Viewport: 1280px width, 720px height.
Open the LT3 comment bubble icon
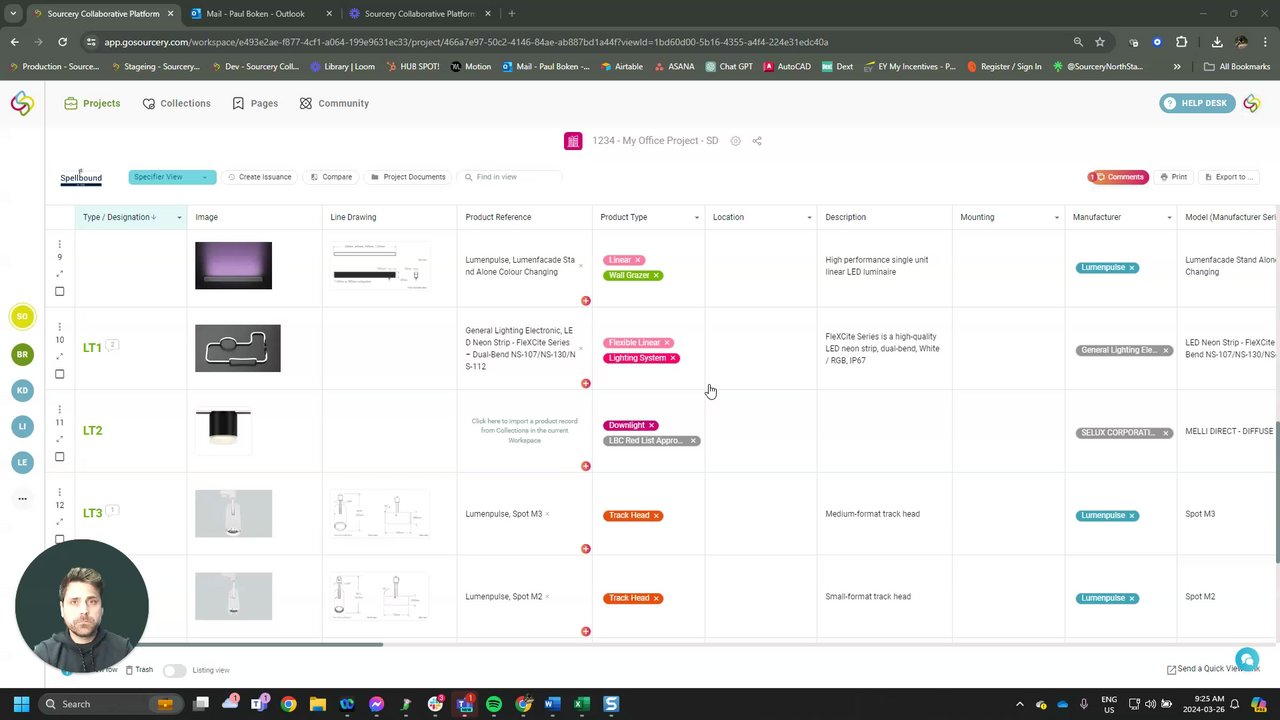[x=112, y=511]
